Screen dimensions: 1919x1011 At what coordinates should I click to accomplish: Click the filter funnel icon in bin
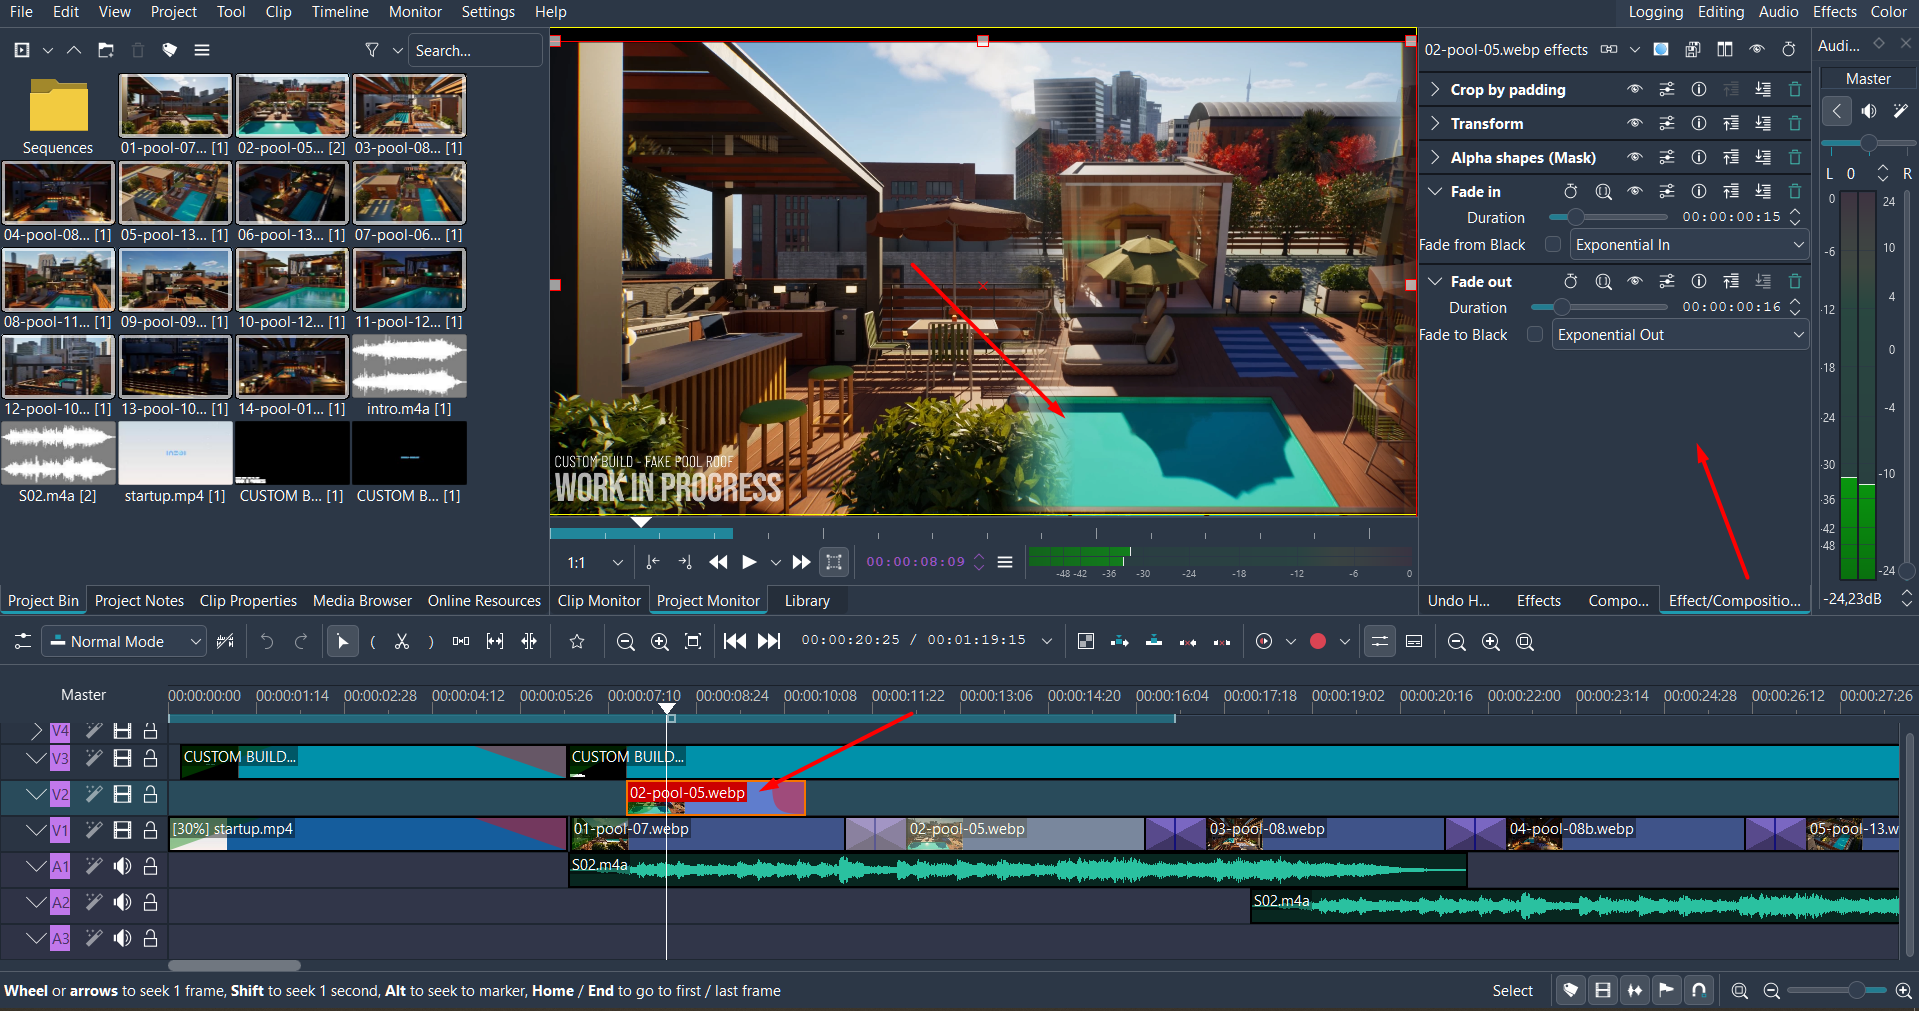(372, 50)
